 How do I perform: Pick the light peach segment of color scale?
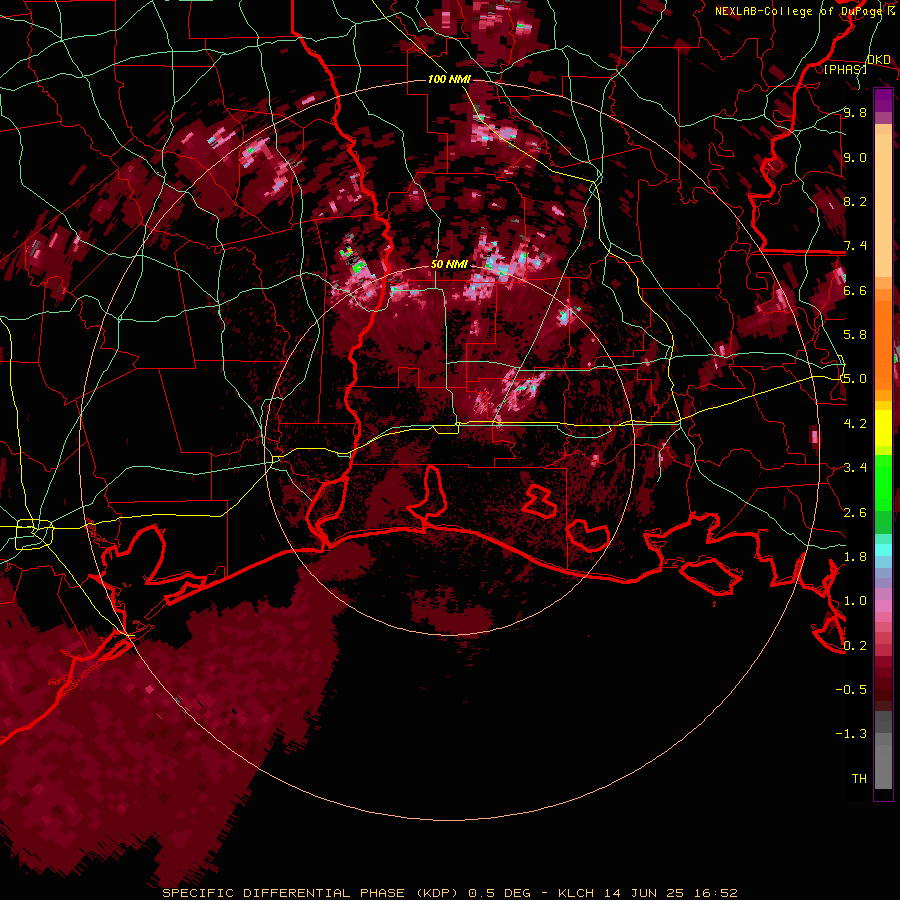coord(883,205)
